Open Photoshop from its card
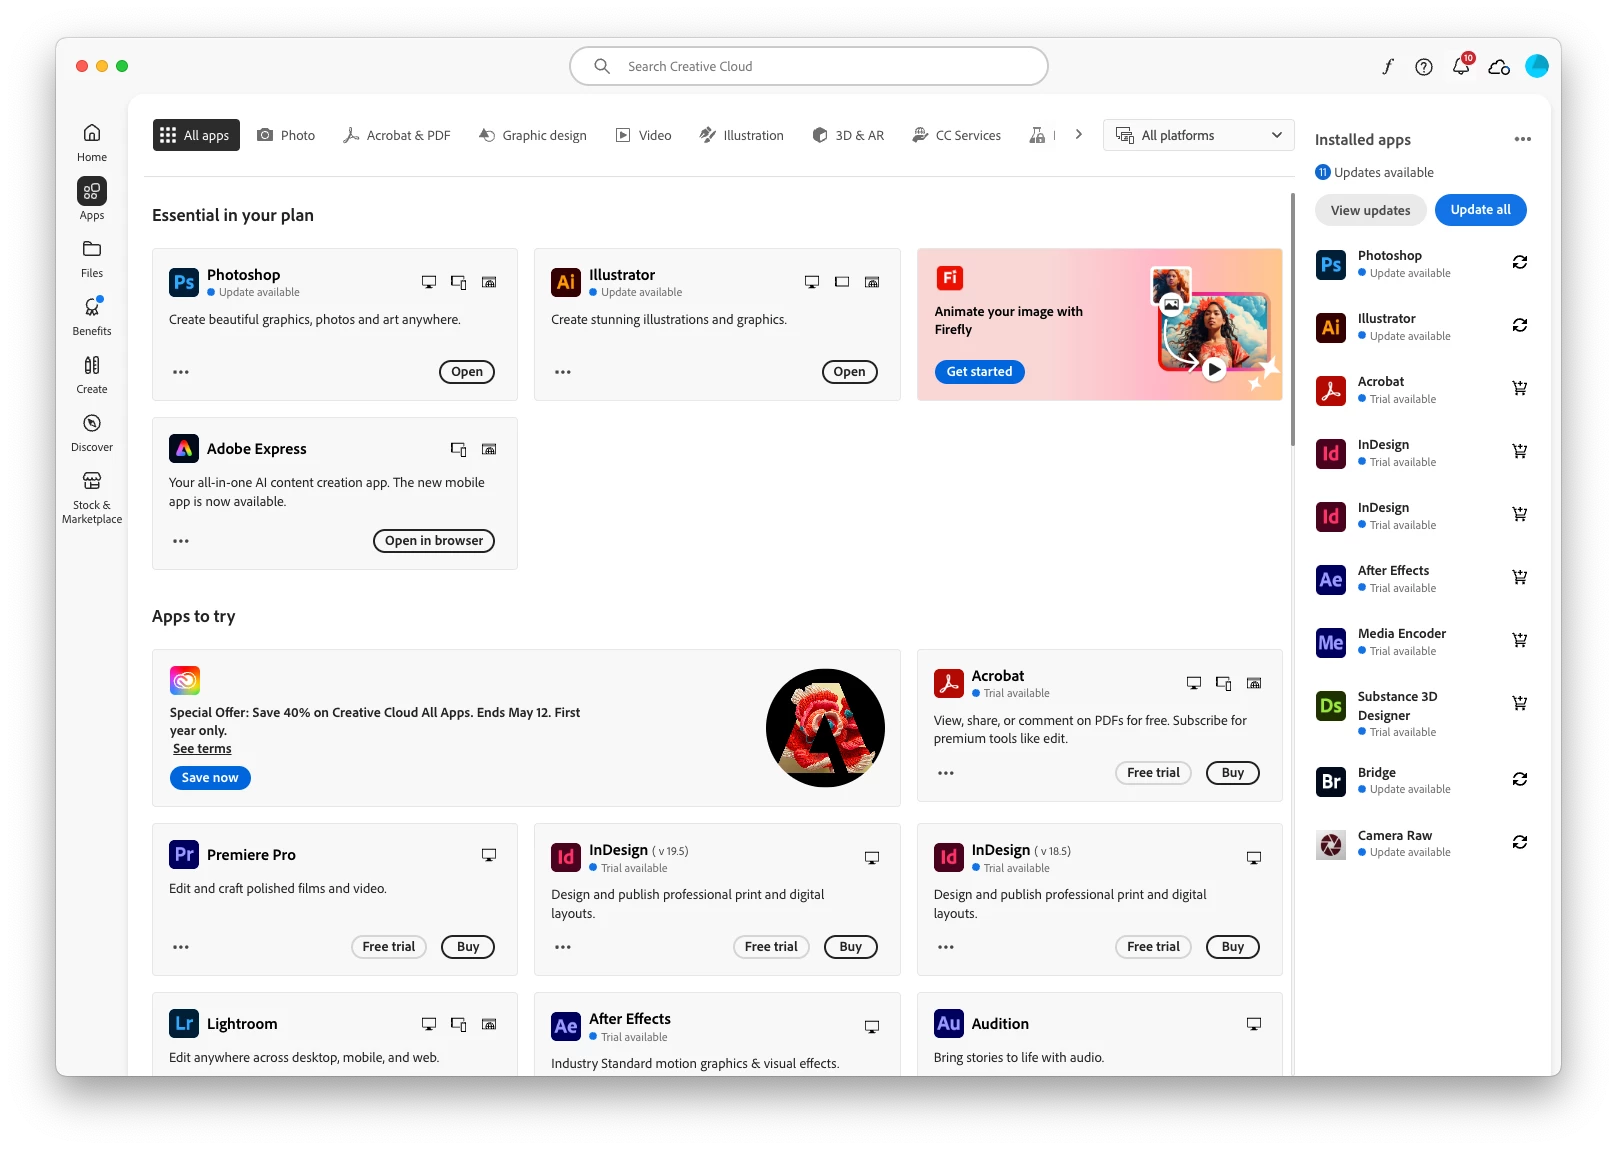The height and width of the screenshot is (1150, 1617). coord(467,372)
